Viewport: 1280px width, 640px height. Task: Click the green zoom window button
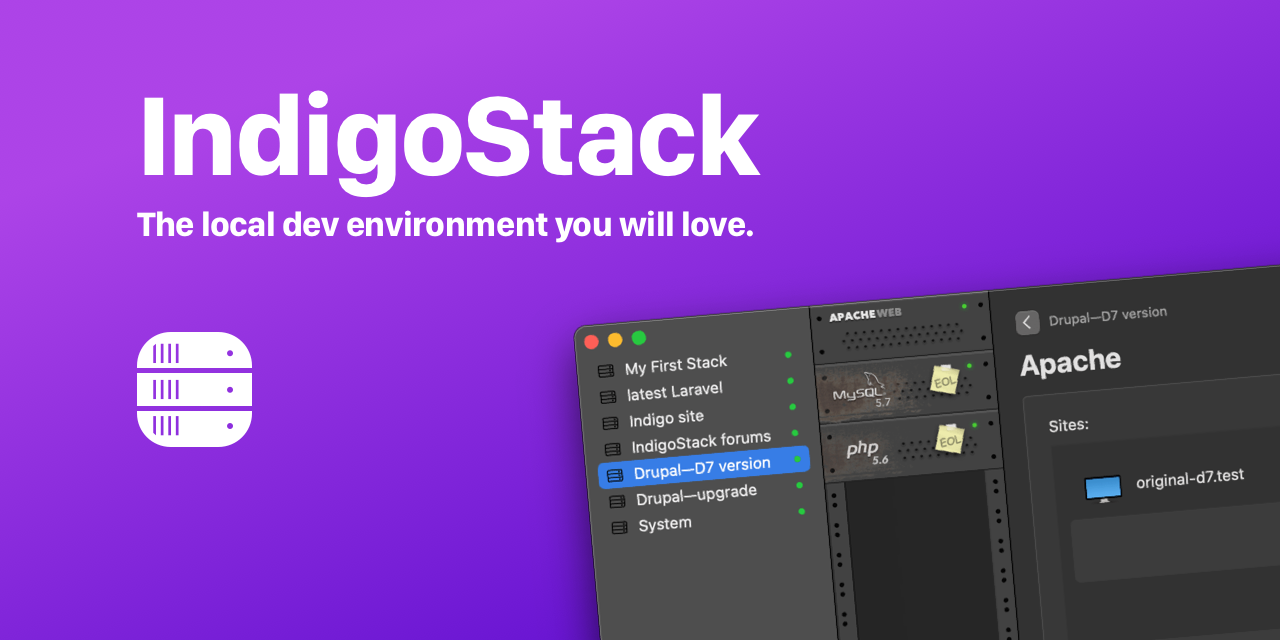click(x=639, y=338)
